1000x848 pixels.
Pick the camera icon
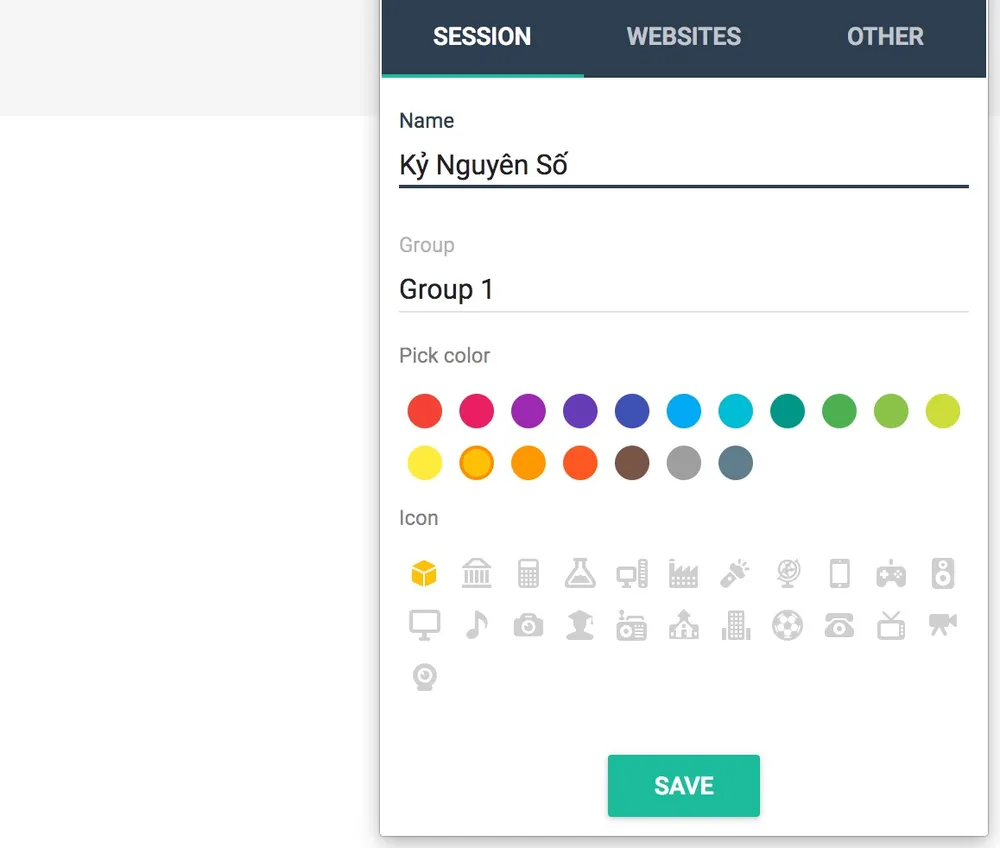(528, 626)
